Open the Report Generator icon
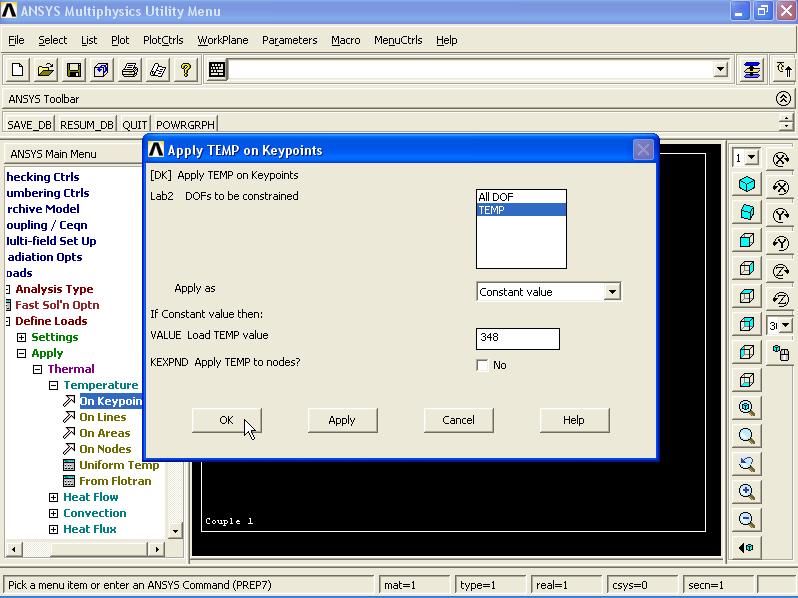 click(x=158, y=70)
